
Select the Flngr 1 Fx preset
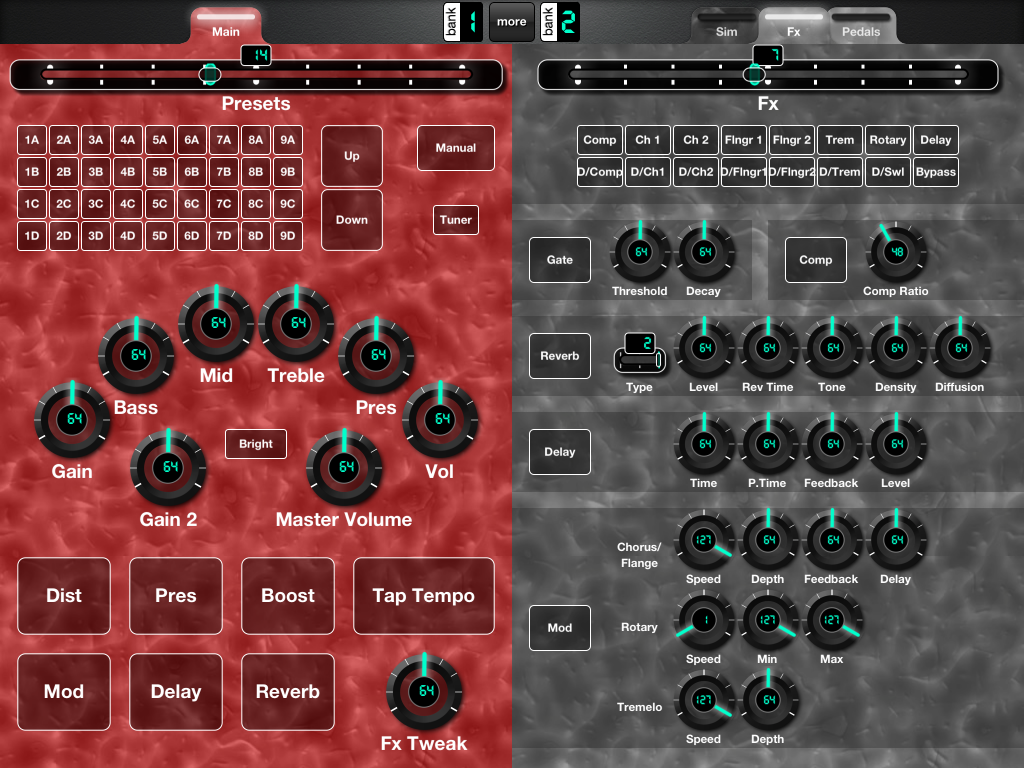pos(744,140)
